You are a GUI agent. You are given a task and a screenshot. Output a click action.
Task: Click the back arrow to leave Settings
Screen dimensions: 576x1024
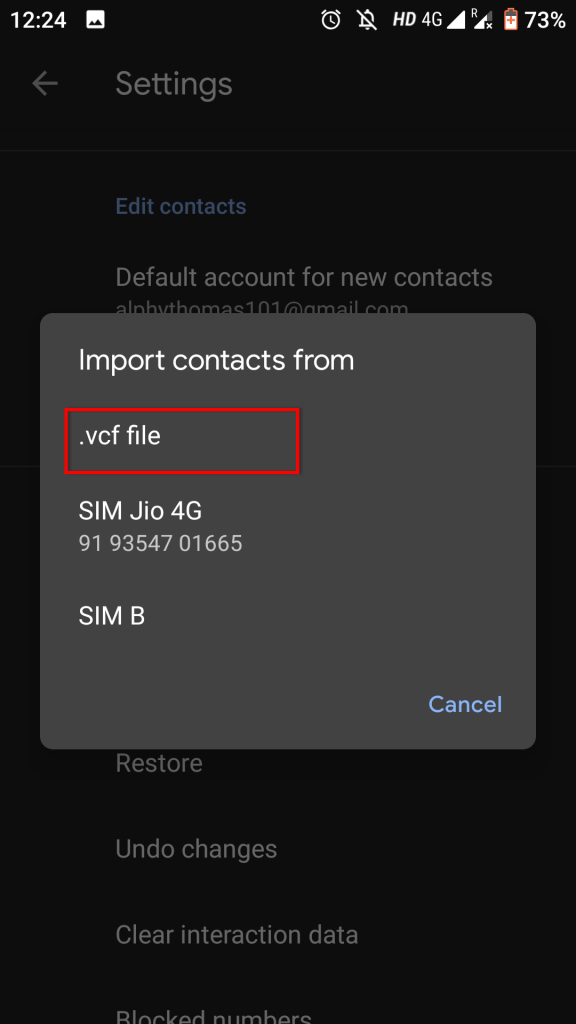45,84
